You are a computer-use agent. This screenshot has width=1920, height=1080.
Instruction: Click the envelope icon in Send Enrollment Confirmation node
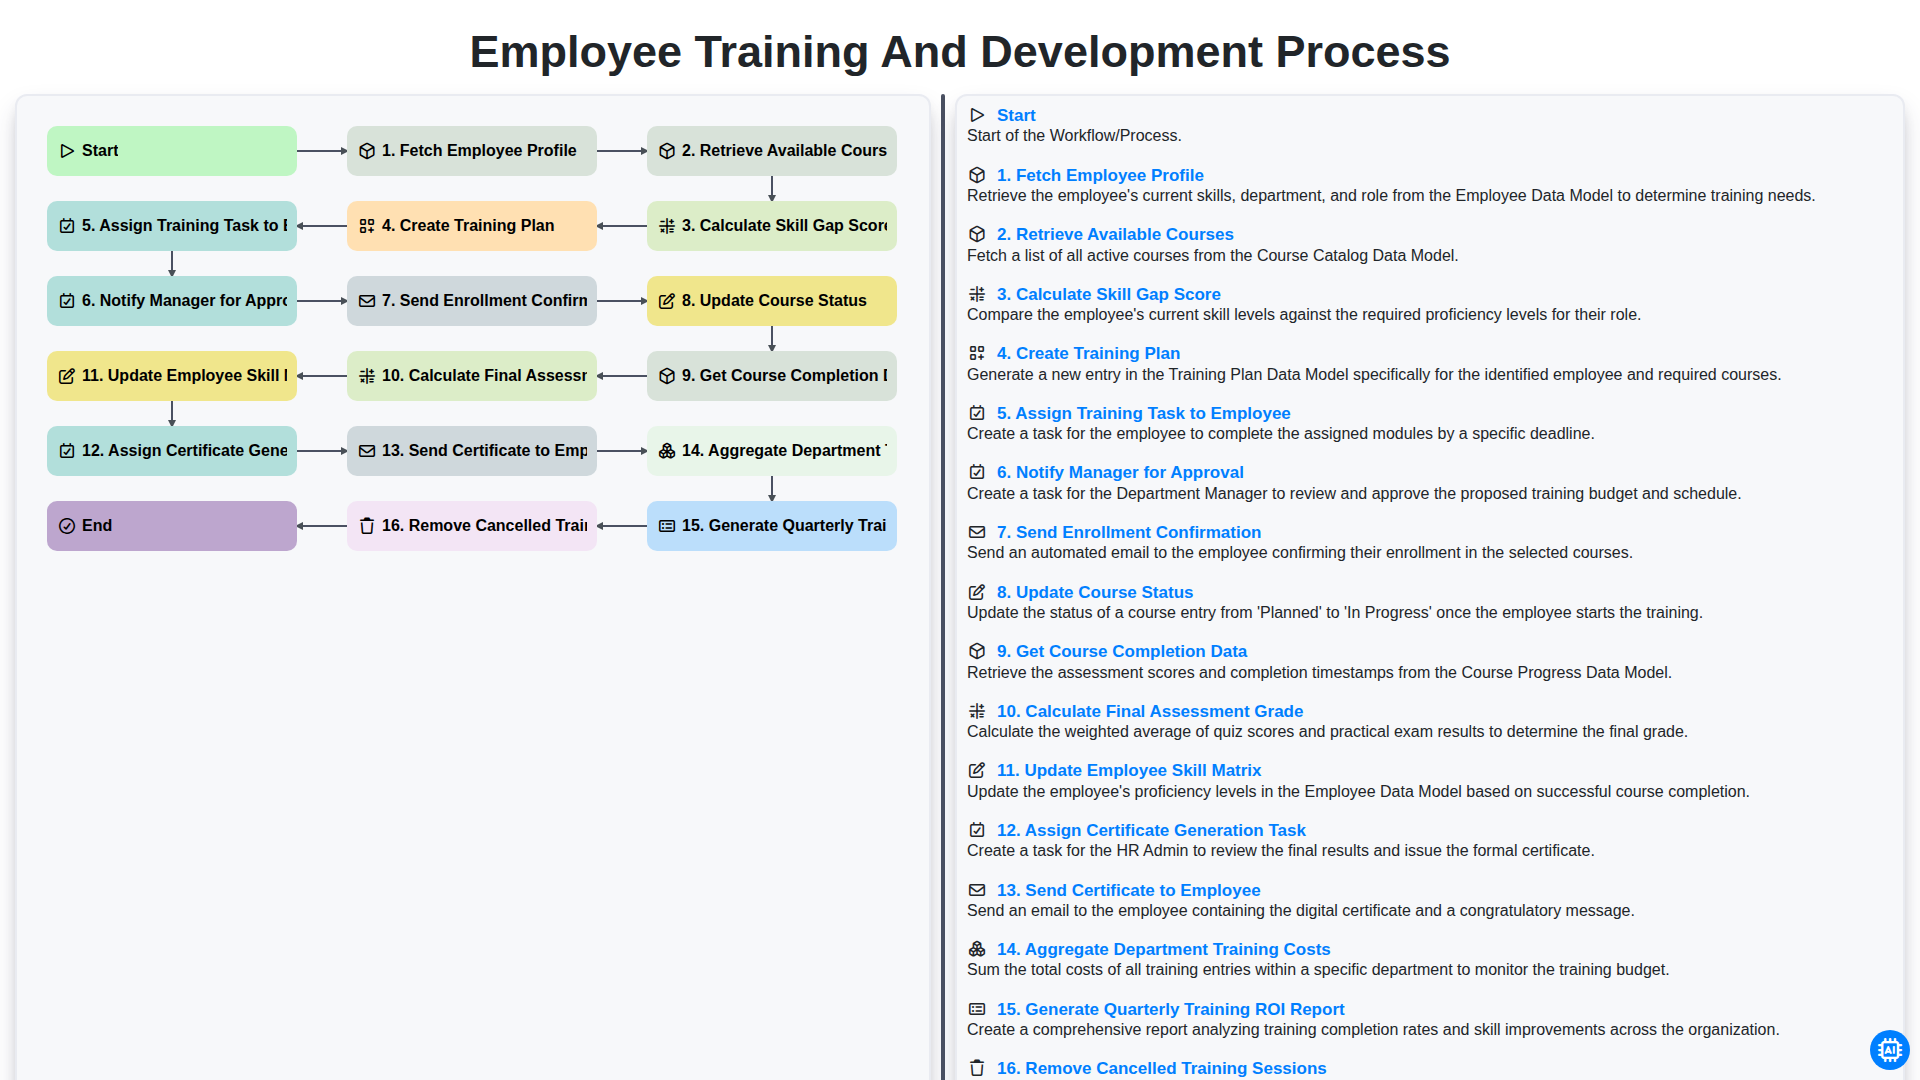[x=367, y=301]
